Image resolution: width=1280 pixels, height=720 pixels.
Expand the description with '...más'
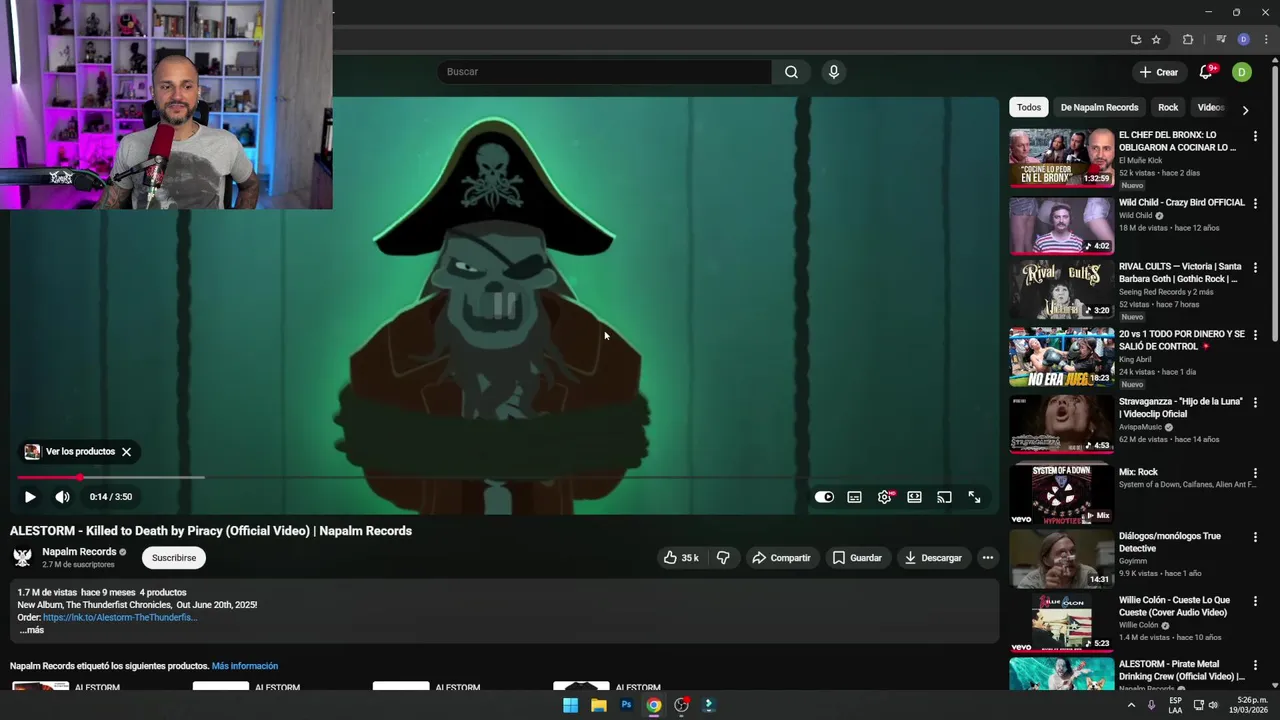[31, 630]
